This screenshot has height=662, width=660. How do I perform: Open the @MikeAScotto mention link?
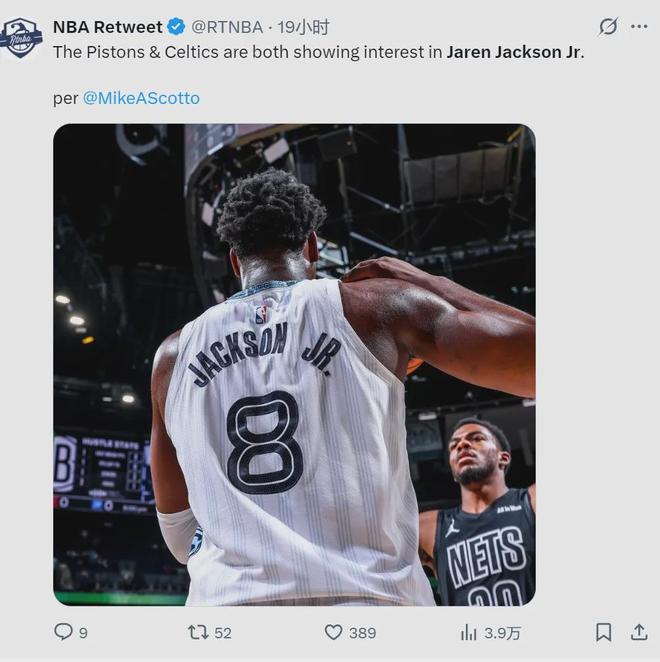pyautogui.click(x=141, y=98)
